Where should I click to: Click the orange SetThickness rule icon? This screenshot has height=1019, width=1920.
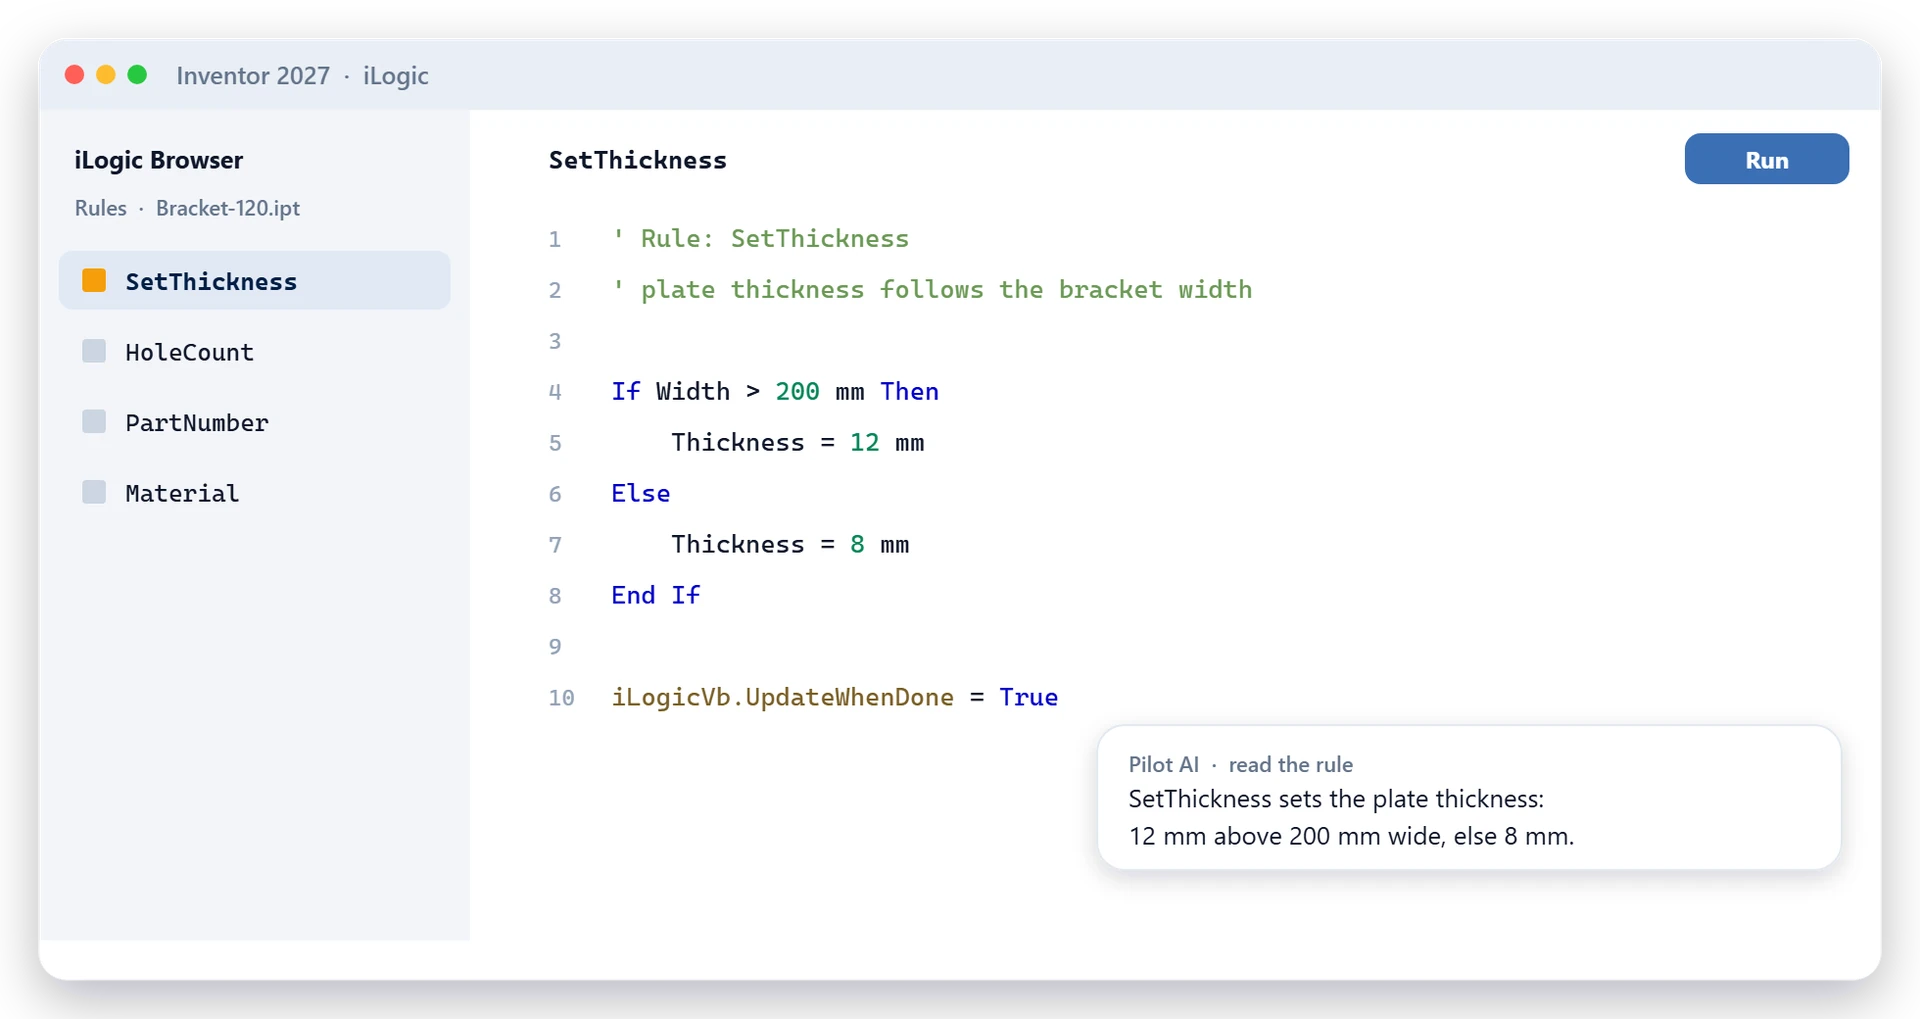coord(94,280)
